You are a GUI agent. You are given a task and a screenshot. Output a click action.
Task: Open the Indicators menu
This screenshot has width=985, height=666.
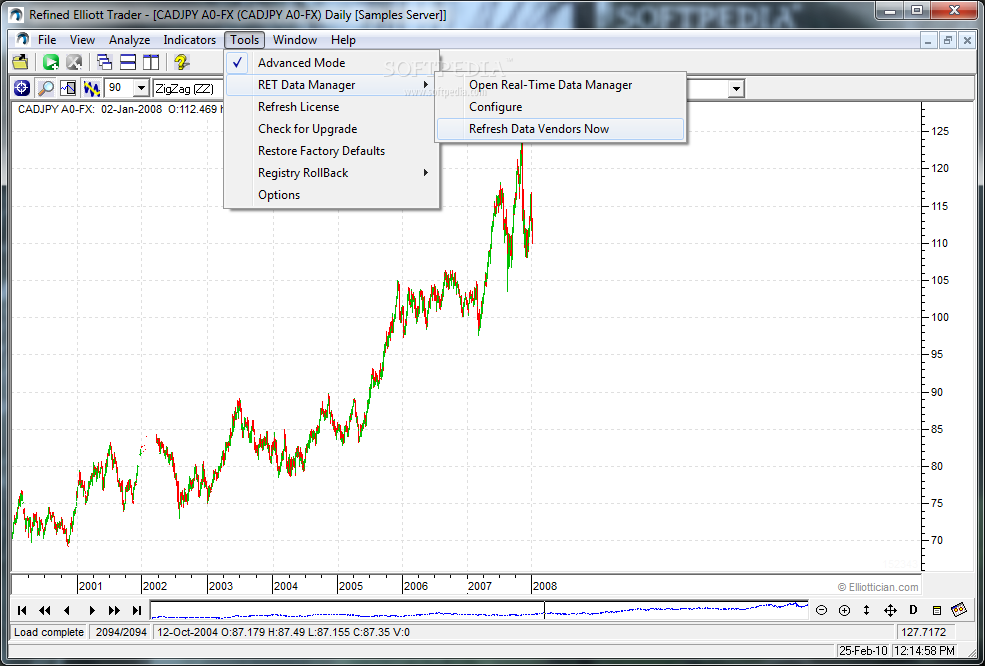190,40
